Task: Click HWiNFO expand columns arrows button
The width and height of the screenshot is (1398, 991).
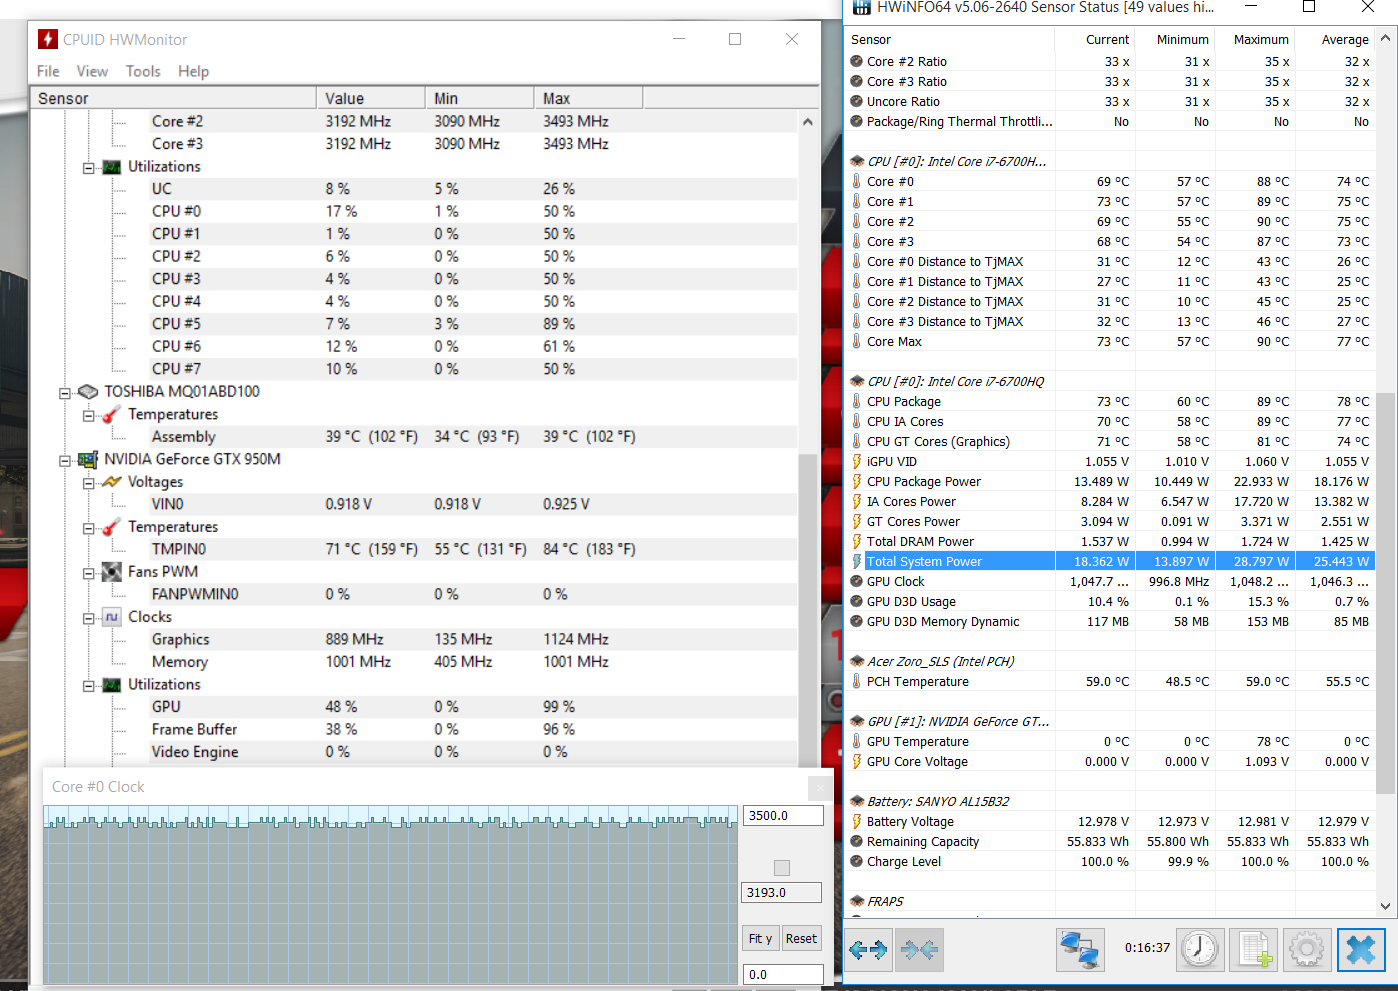Action: click(868, 949)
